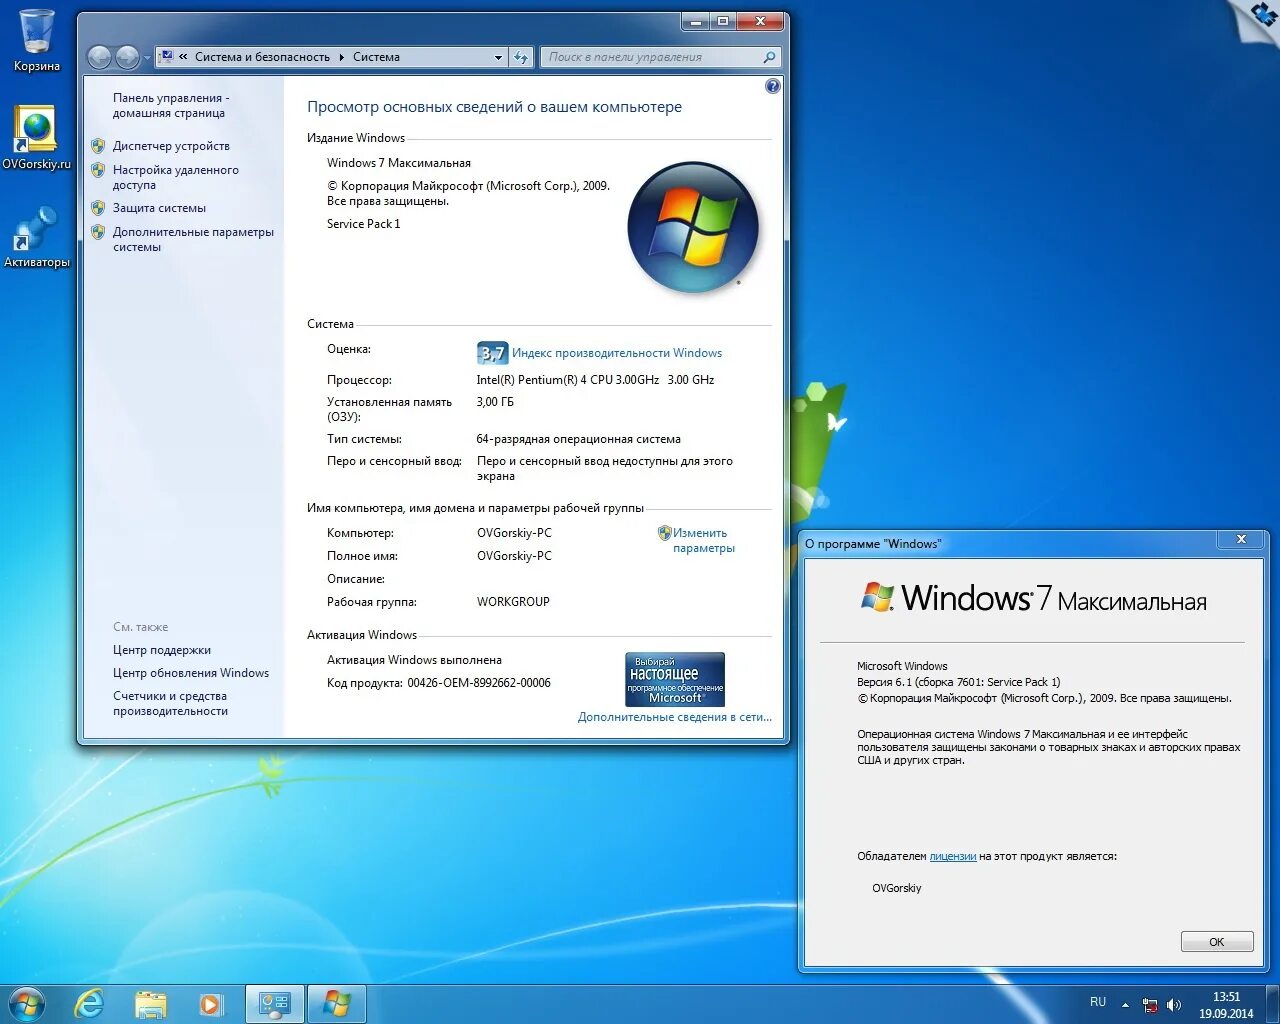Click Активация Windows выполнена text

[x=414, y=660]
